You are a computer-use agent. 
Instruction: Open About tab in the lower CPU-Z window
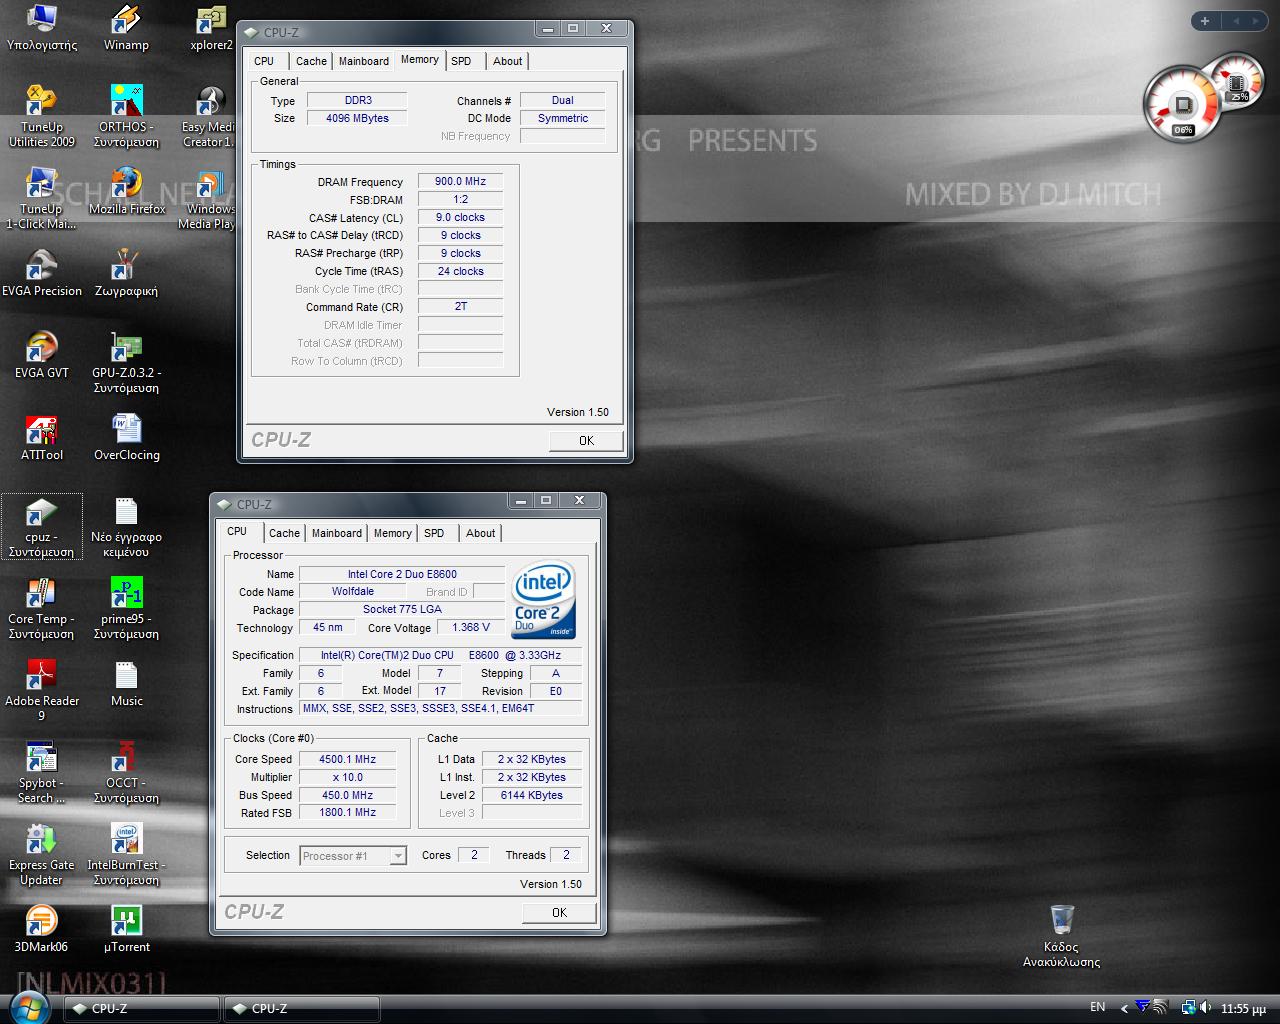click(481, 533)
